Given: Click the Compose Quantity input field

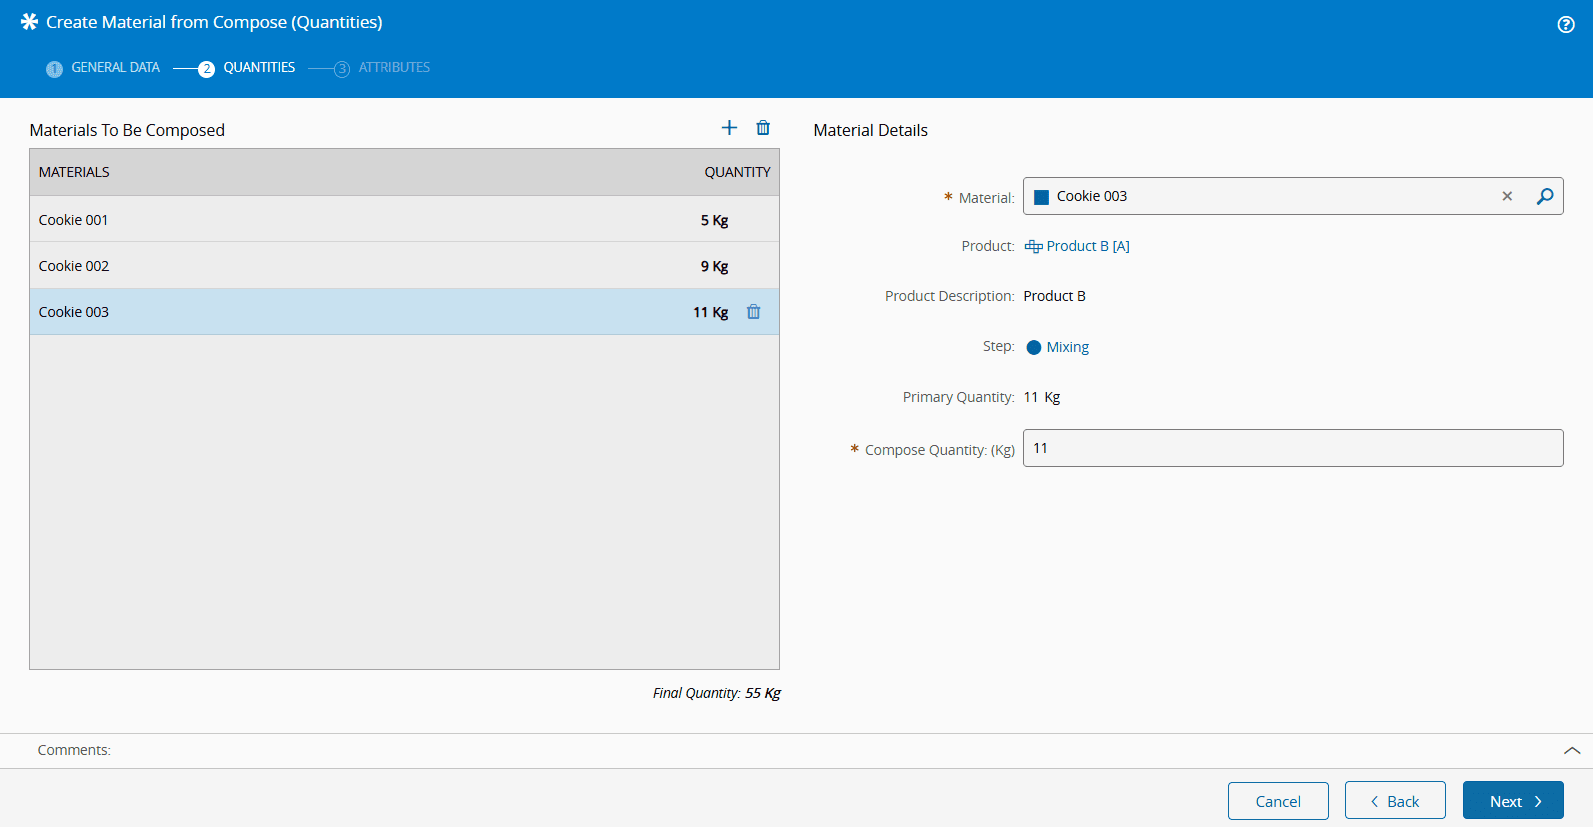Looking at the screenshot, I should point(1292,448).
